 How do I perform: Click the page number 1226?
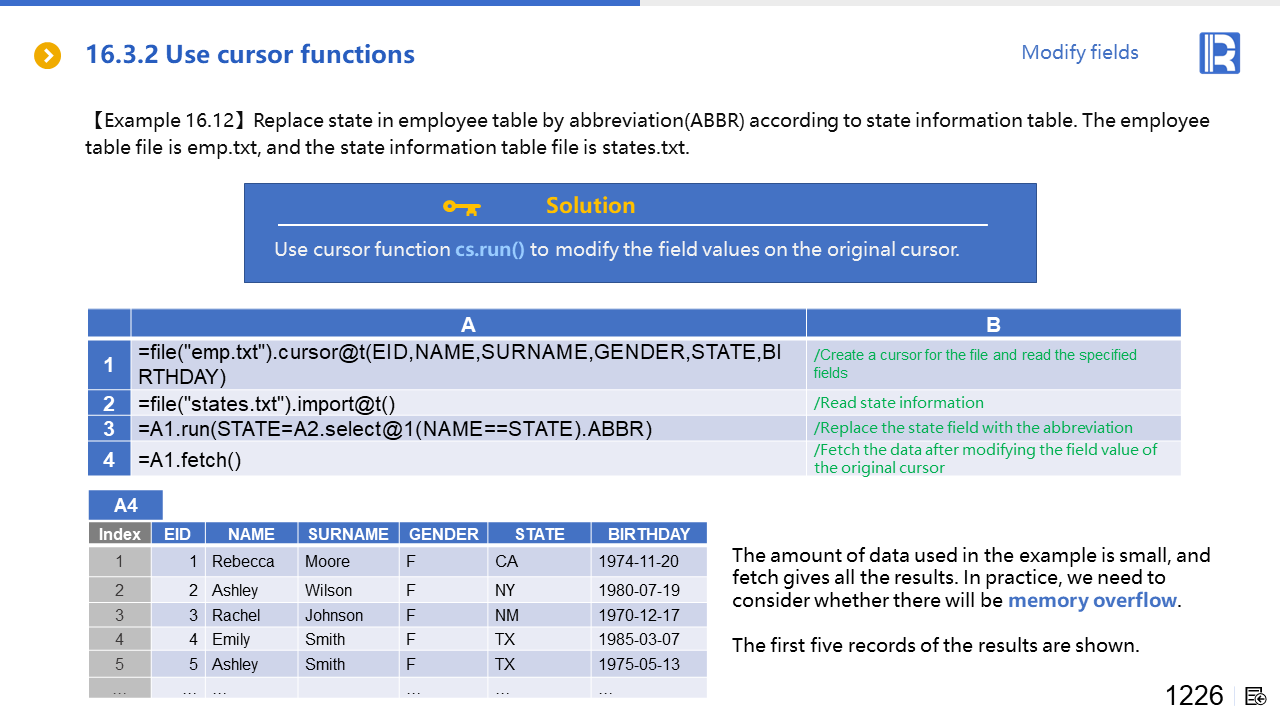click(1194, 696)
